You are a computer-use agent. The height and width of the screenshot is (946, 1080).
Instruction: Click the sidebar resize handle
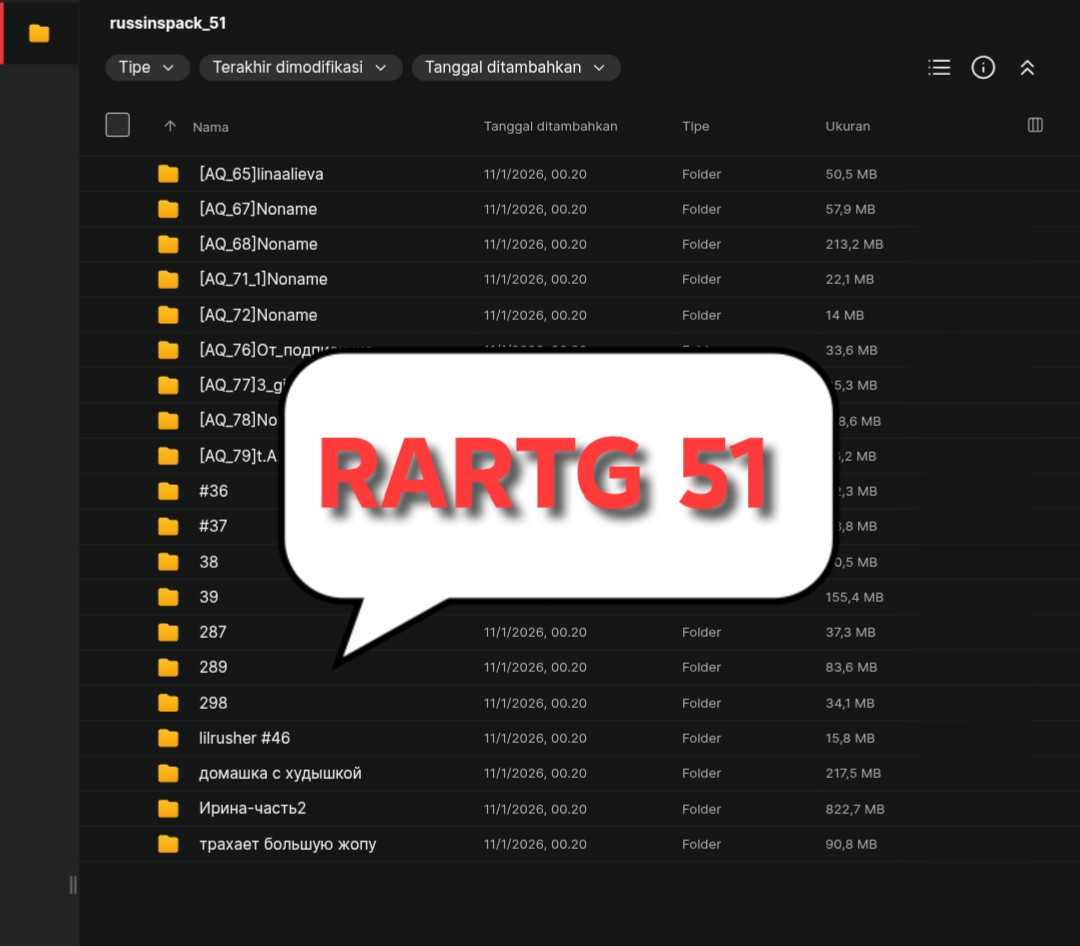tap(73, 885)
